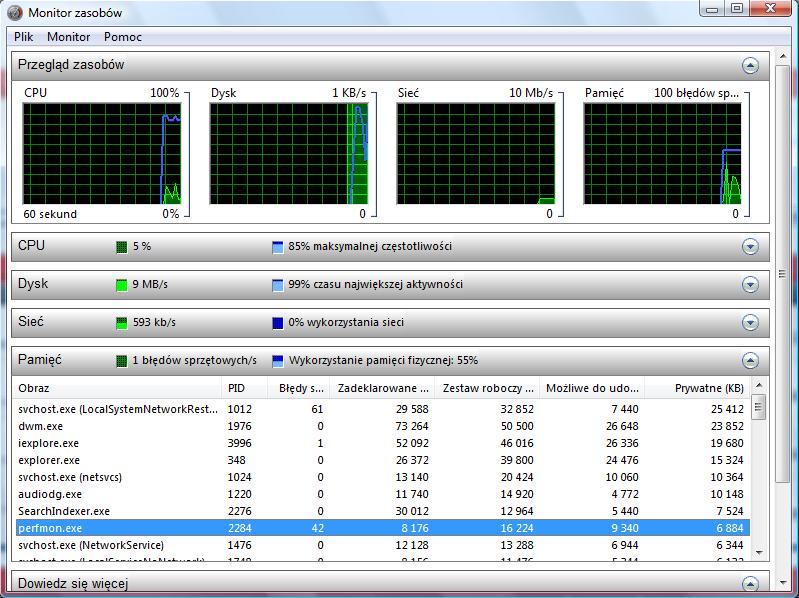Image resolution: width=799 pixels, height=598 pixels.
Task: Select the svchost.exe (NetworkService) row
Action: (383, 545)
